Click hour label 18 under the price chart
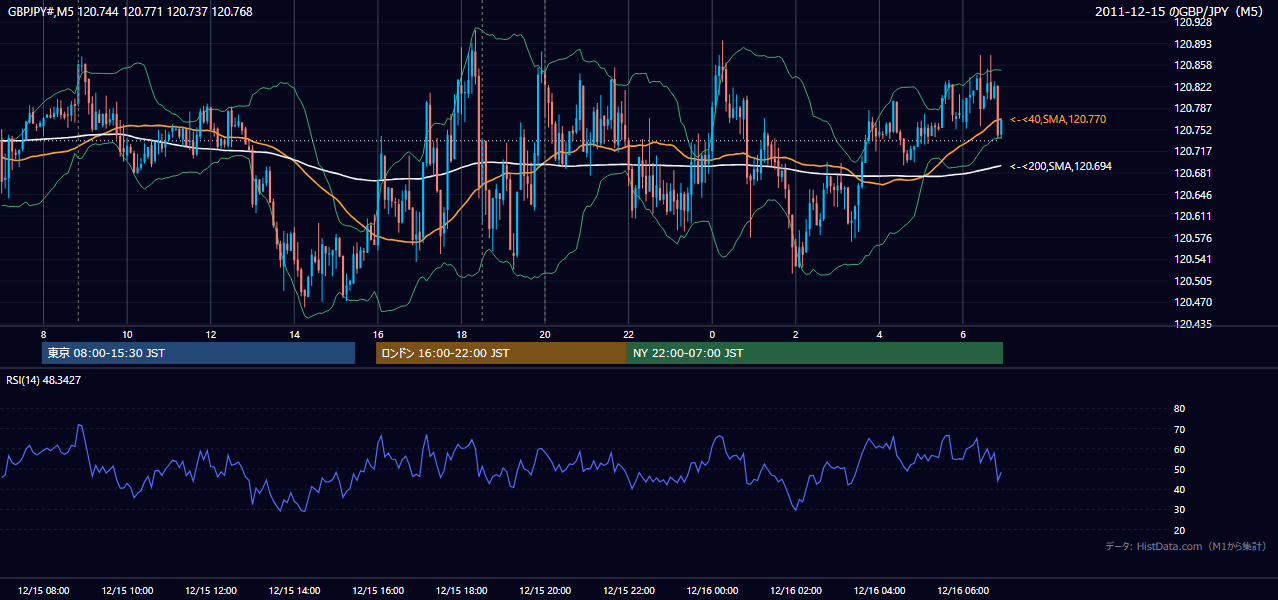 coord(461,334)
